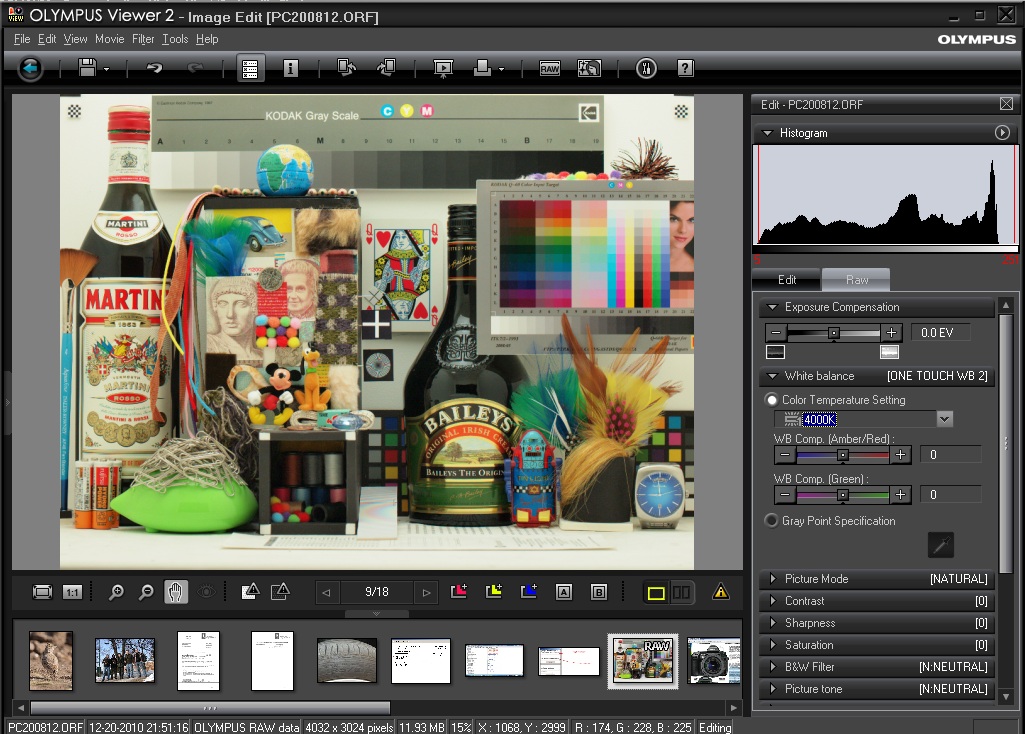Pick gray point with the eyedropper
Image resolution: width=1025 pixels, height=734 pixels.
point(941,545)
